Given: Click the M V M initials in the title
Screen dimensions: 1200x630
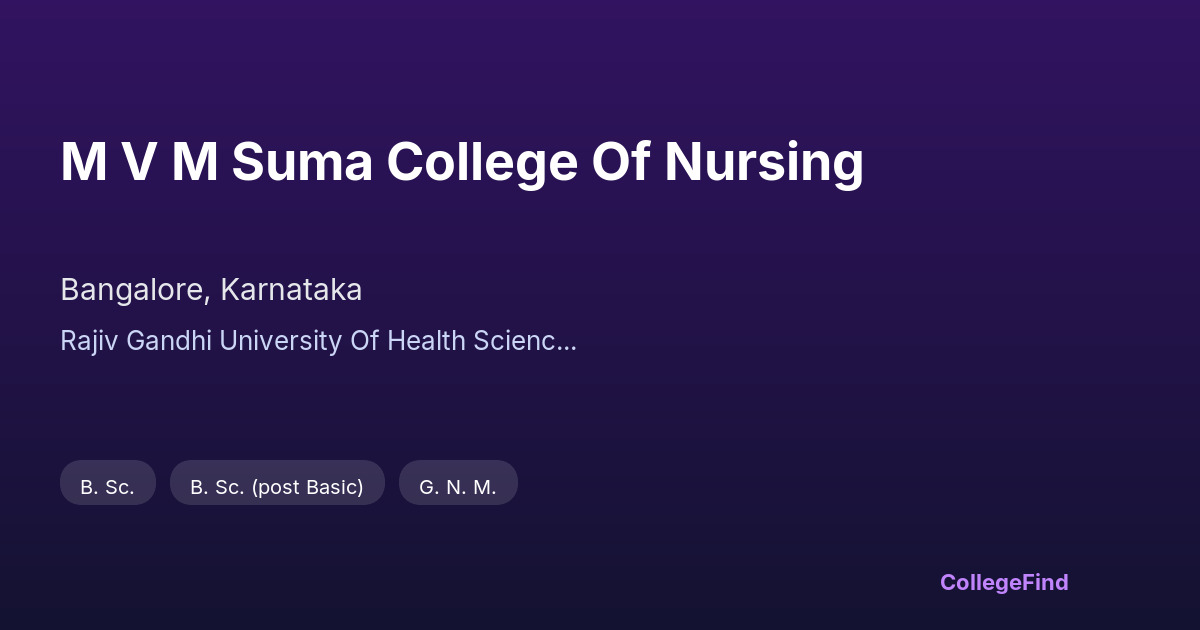Looking at the screenshot, I should pos(139,162).
